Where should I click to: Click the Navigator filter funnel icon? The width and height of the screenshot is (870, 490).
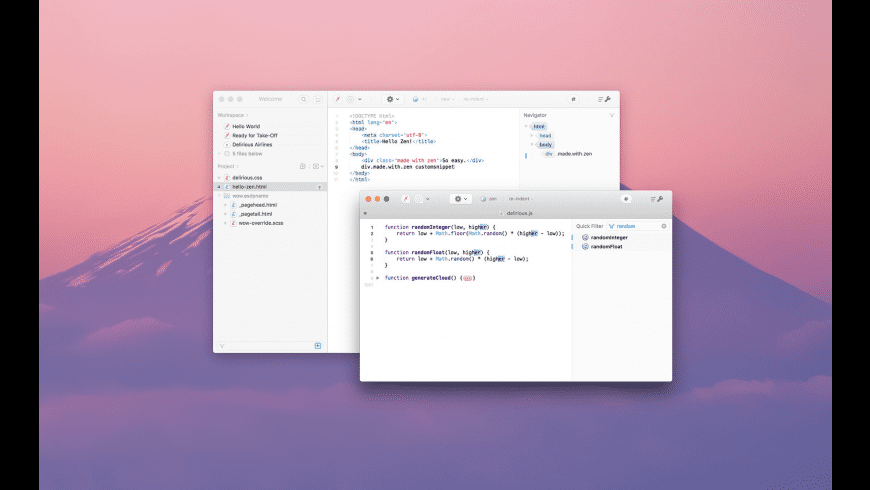(x=612, y=115)
